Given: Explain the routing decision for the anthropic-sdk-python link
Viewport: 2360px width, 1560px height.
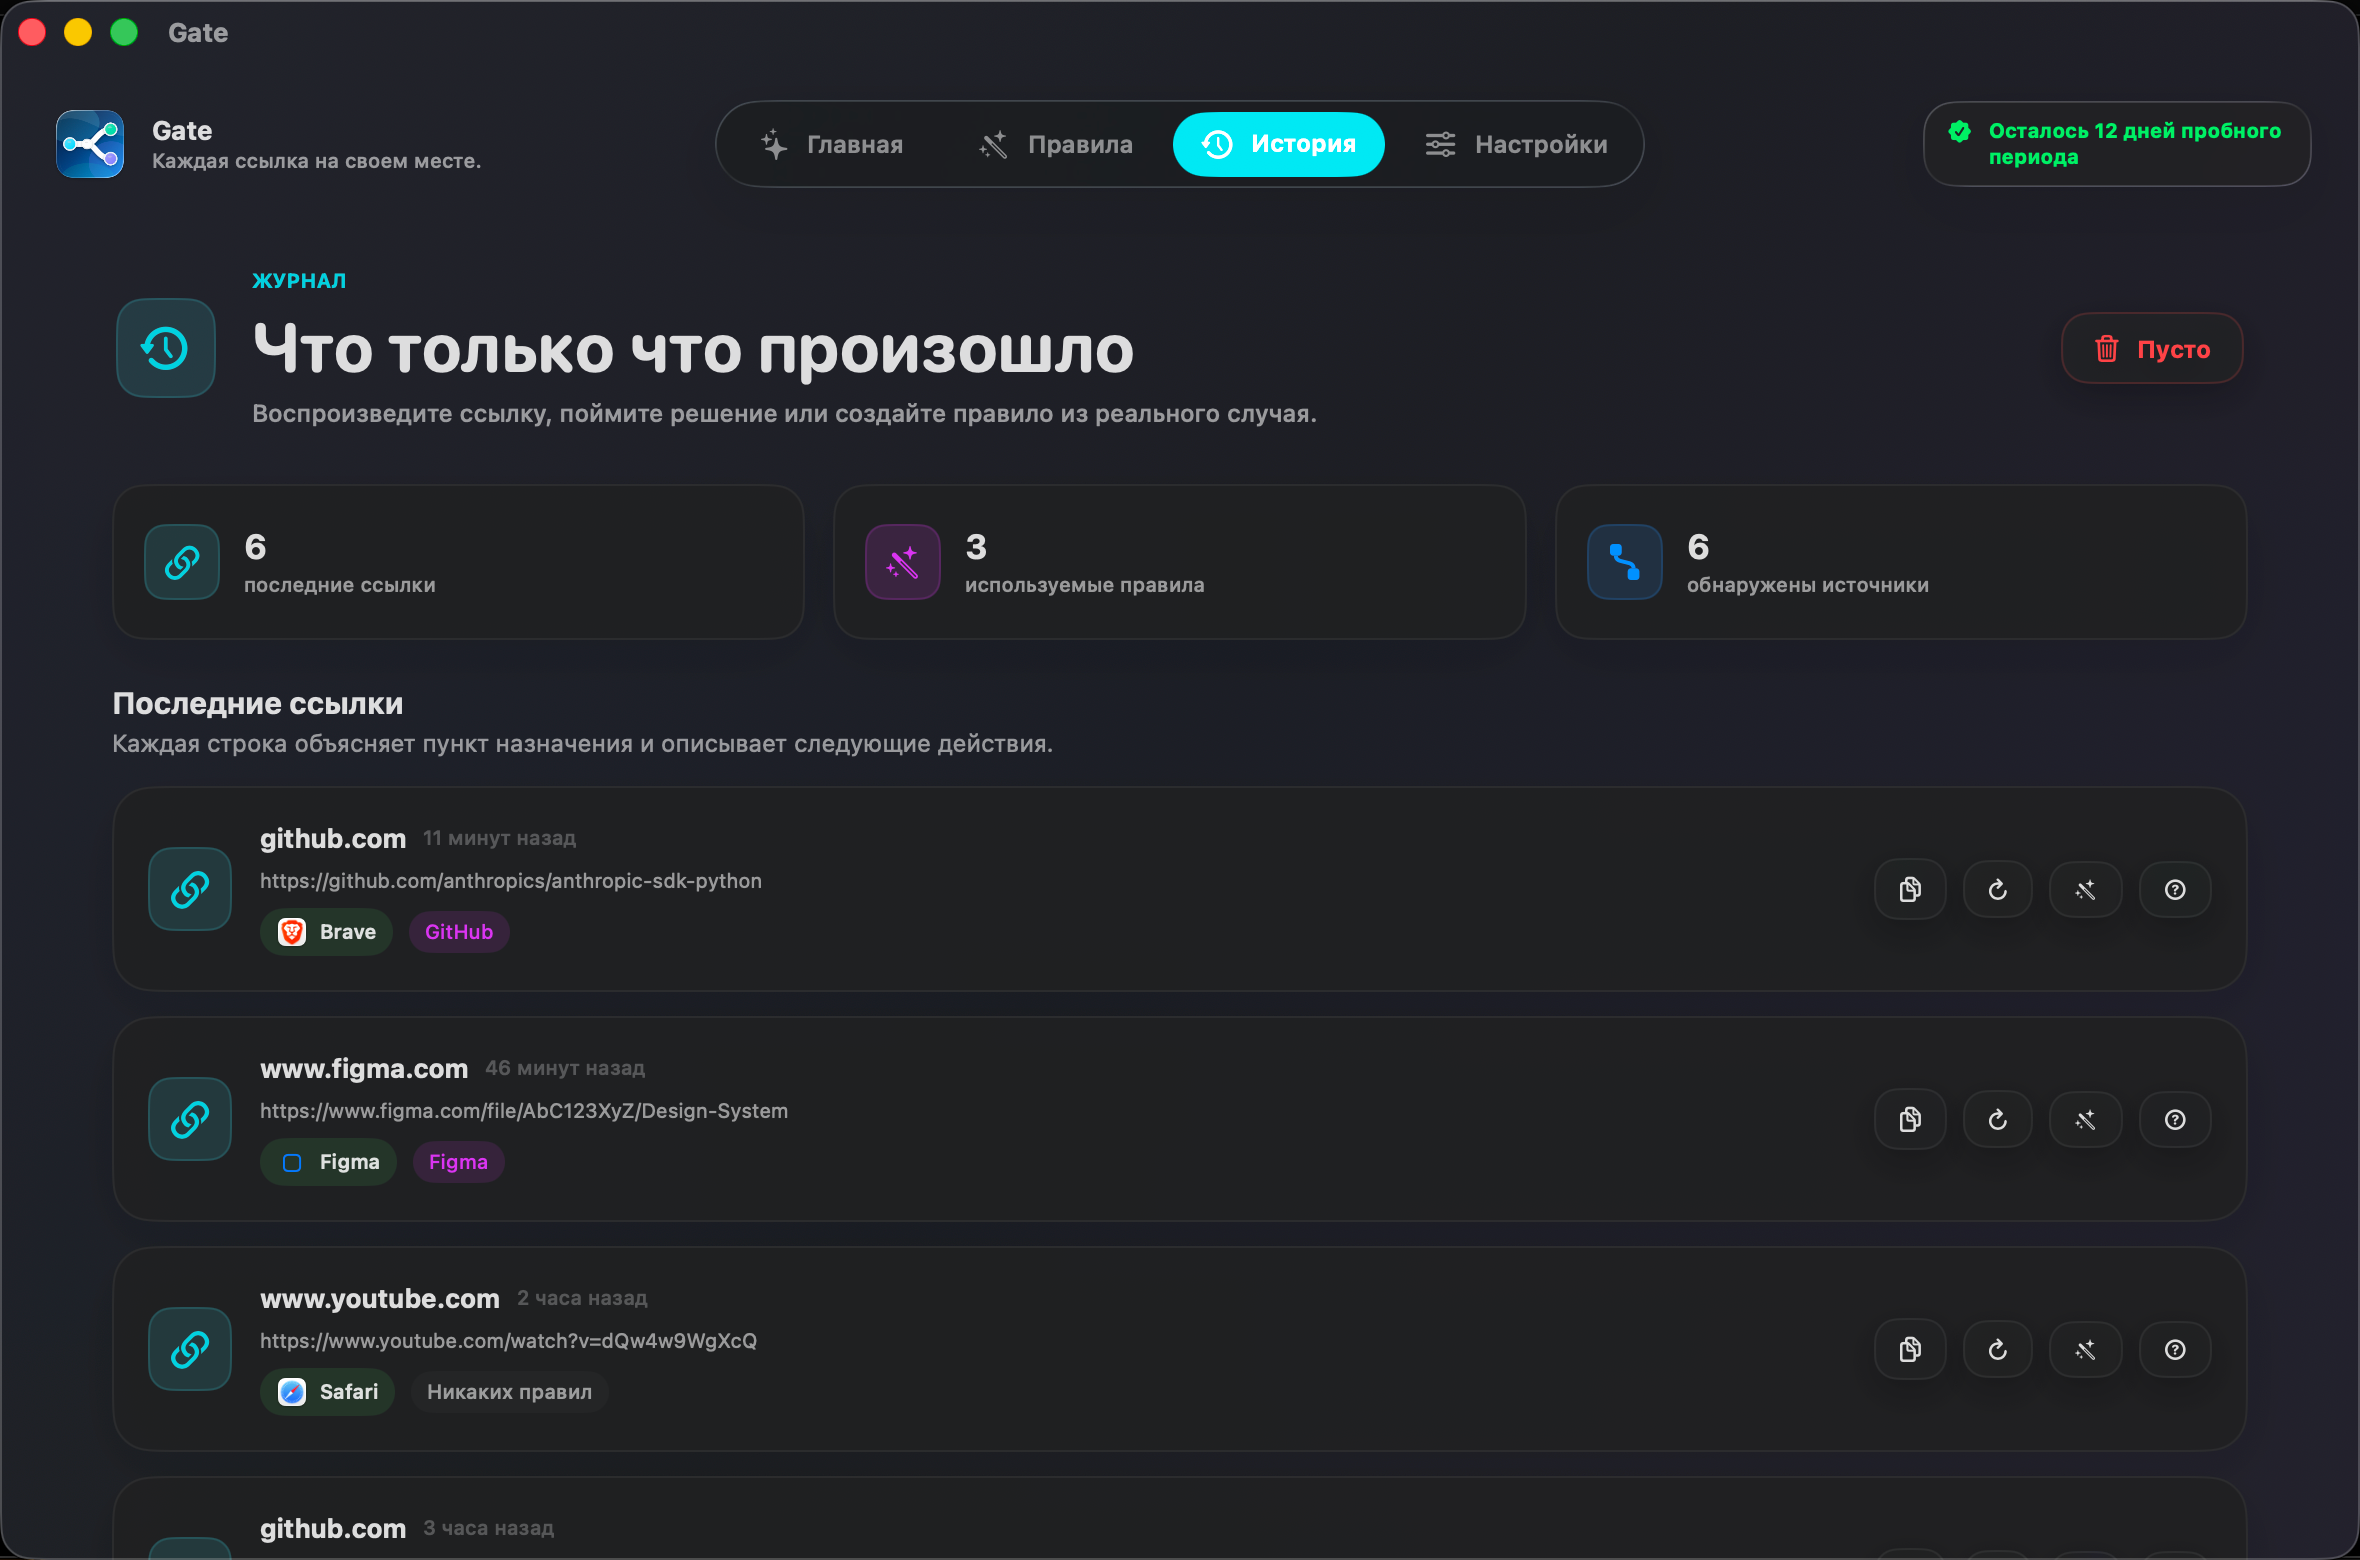Looking at the screenshot, I should point(2175,889).
